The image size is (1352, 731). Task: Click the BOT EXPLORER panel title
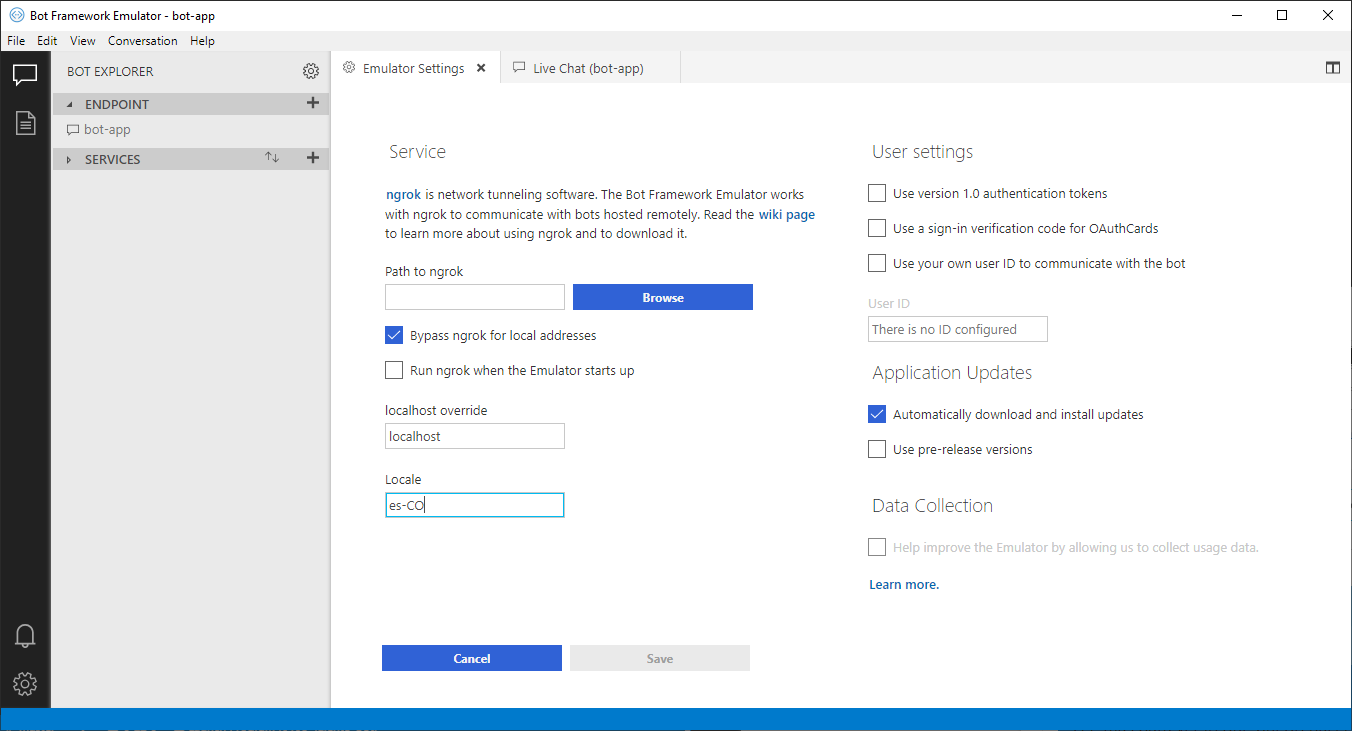[110, 72]
